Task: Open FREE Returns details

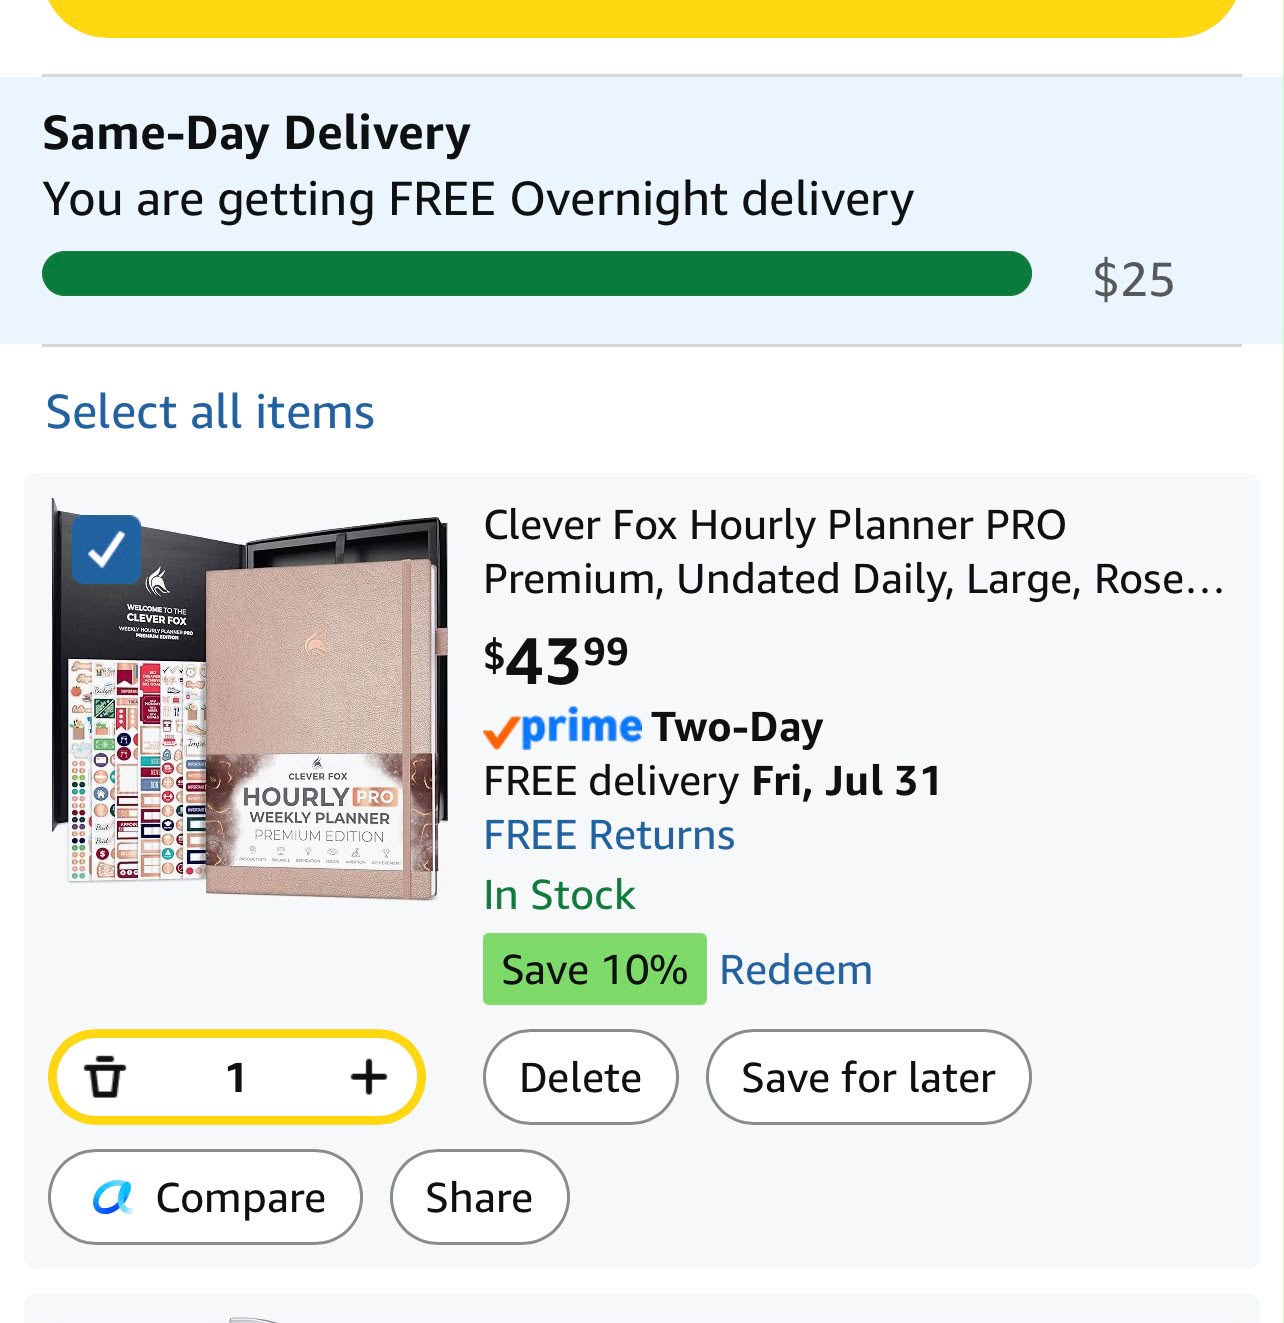Action: [x=609, y=835]
